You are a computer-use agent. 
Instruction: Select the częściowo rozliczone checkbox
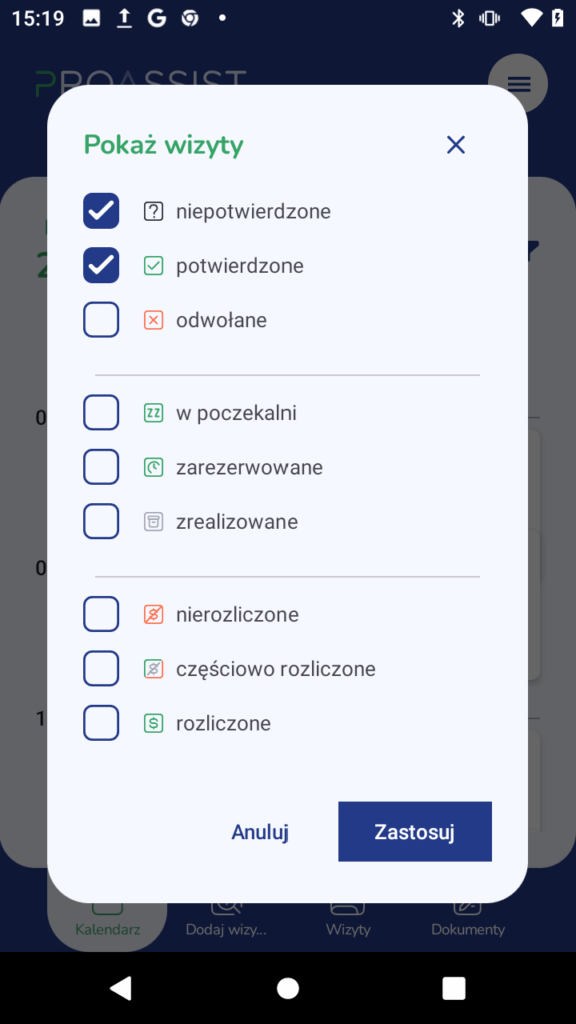point(101,668)
